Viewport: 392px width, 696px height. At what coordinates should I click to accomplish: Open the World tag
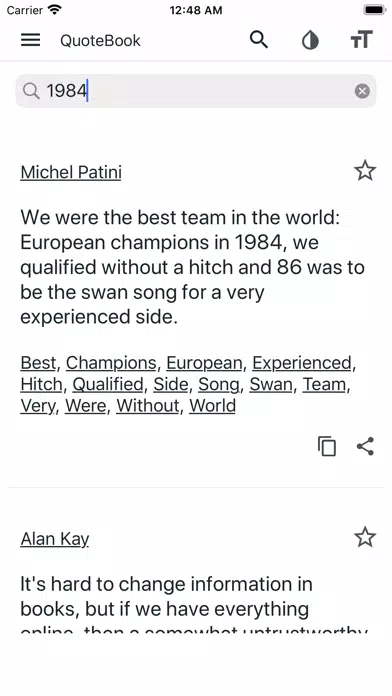tap(212, 406)
